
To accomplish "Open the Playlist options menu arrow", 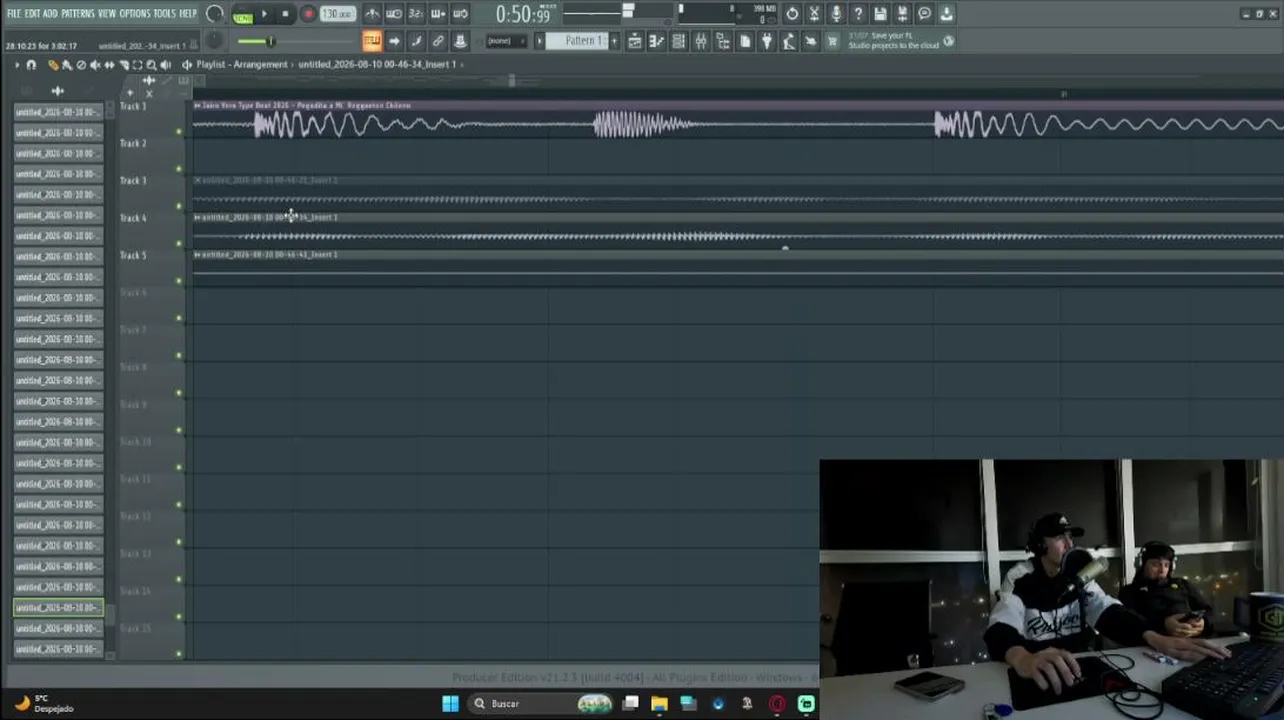I will point(17,65).
